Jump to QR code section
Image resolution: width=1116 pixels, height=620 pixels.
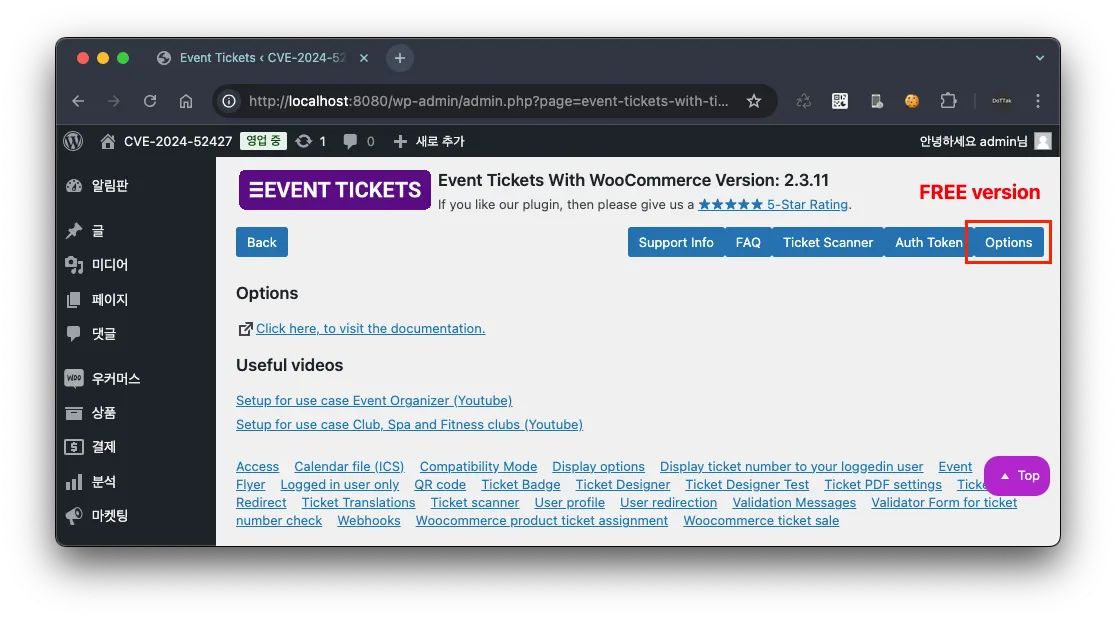click(440, 484)
